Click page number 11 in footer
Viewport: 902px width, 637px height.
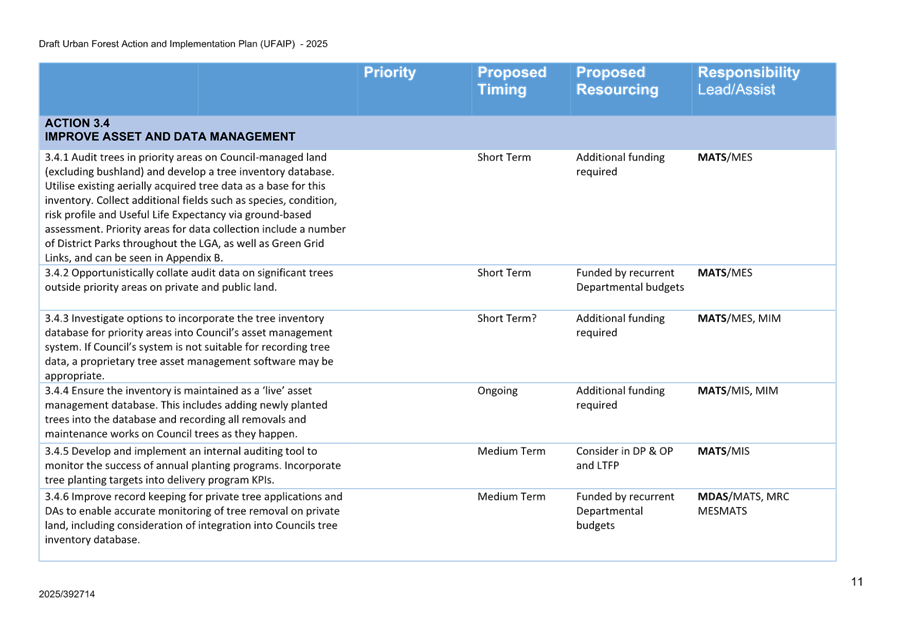pos(857,582)
